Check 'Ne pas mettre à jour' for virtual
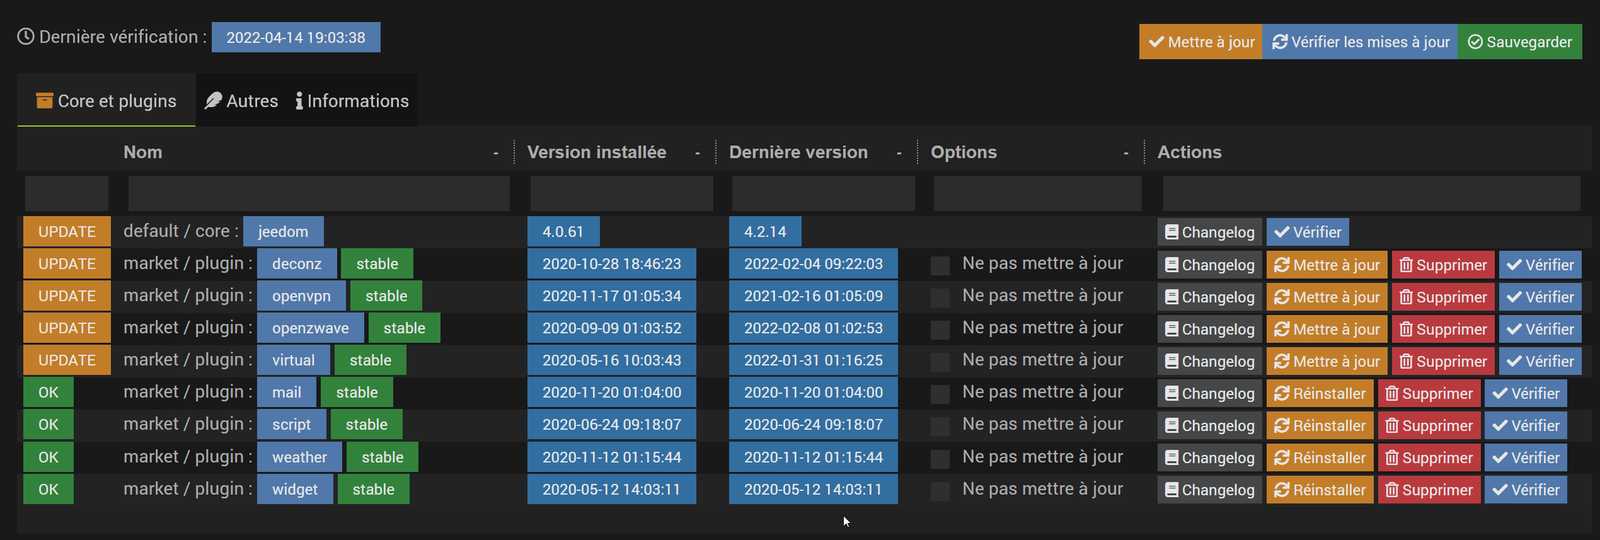1600x540 pixels. coord(940,362)
